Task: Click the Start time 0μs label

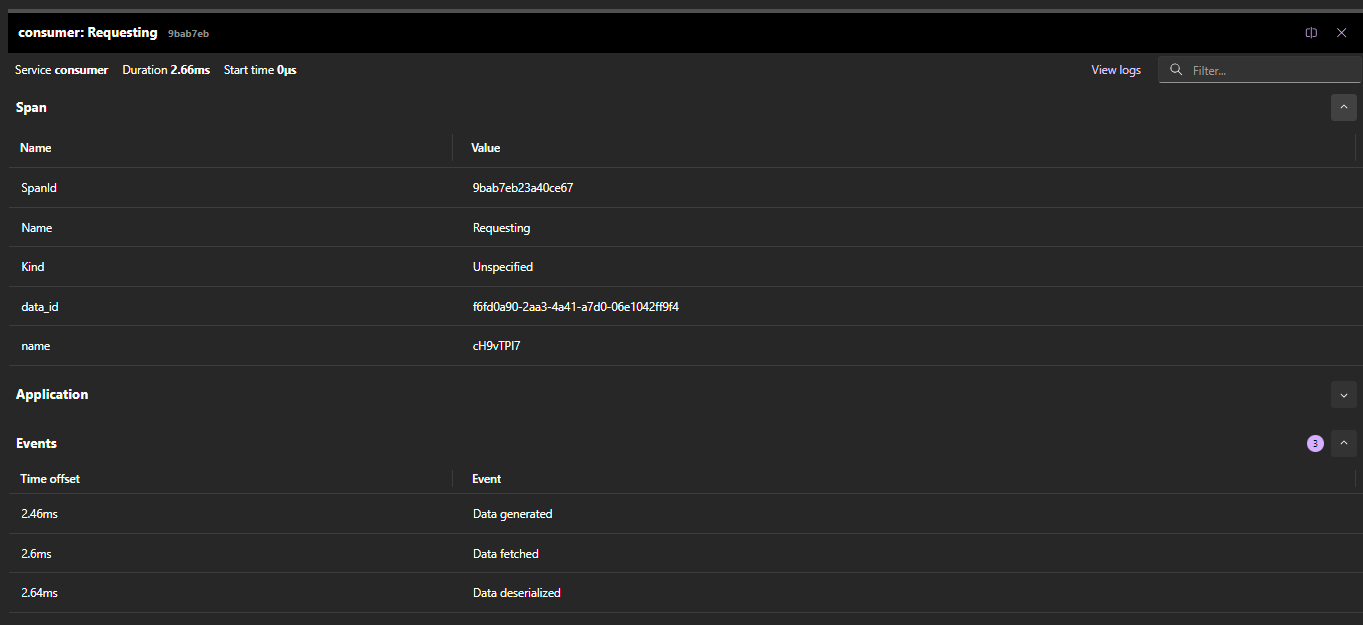Action: tap(260, 70)
